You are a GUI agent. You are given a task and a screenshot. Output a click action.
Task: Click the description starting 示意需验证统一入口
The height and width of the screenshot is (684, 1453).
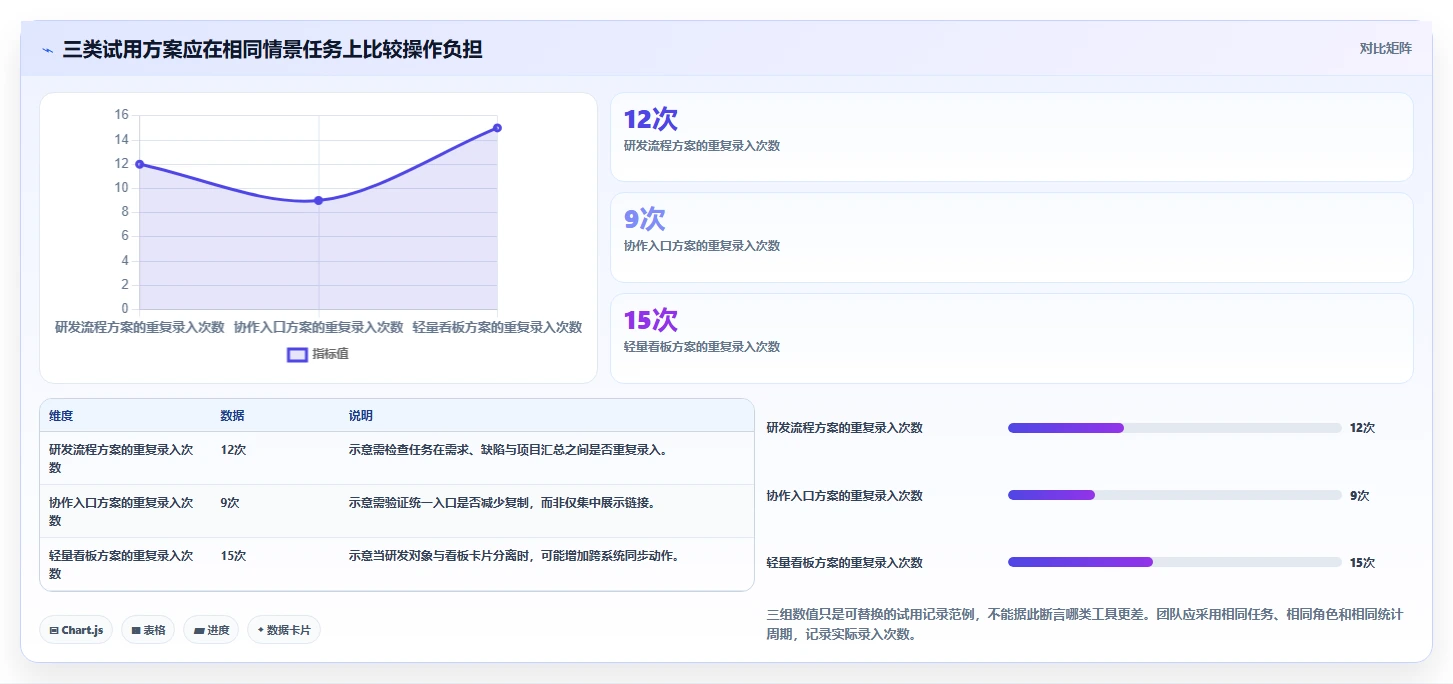502,503
